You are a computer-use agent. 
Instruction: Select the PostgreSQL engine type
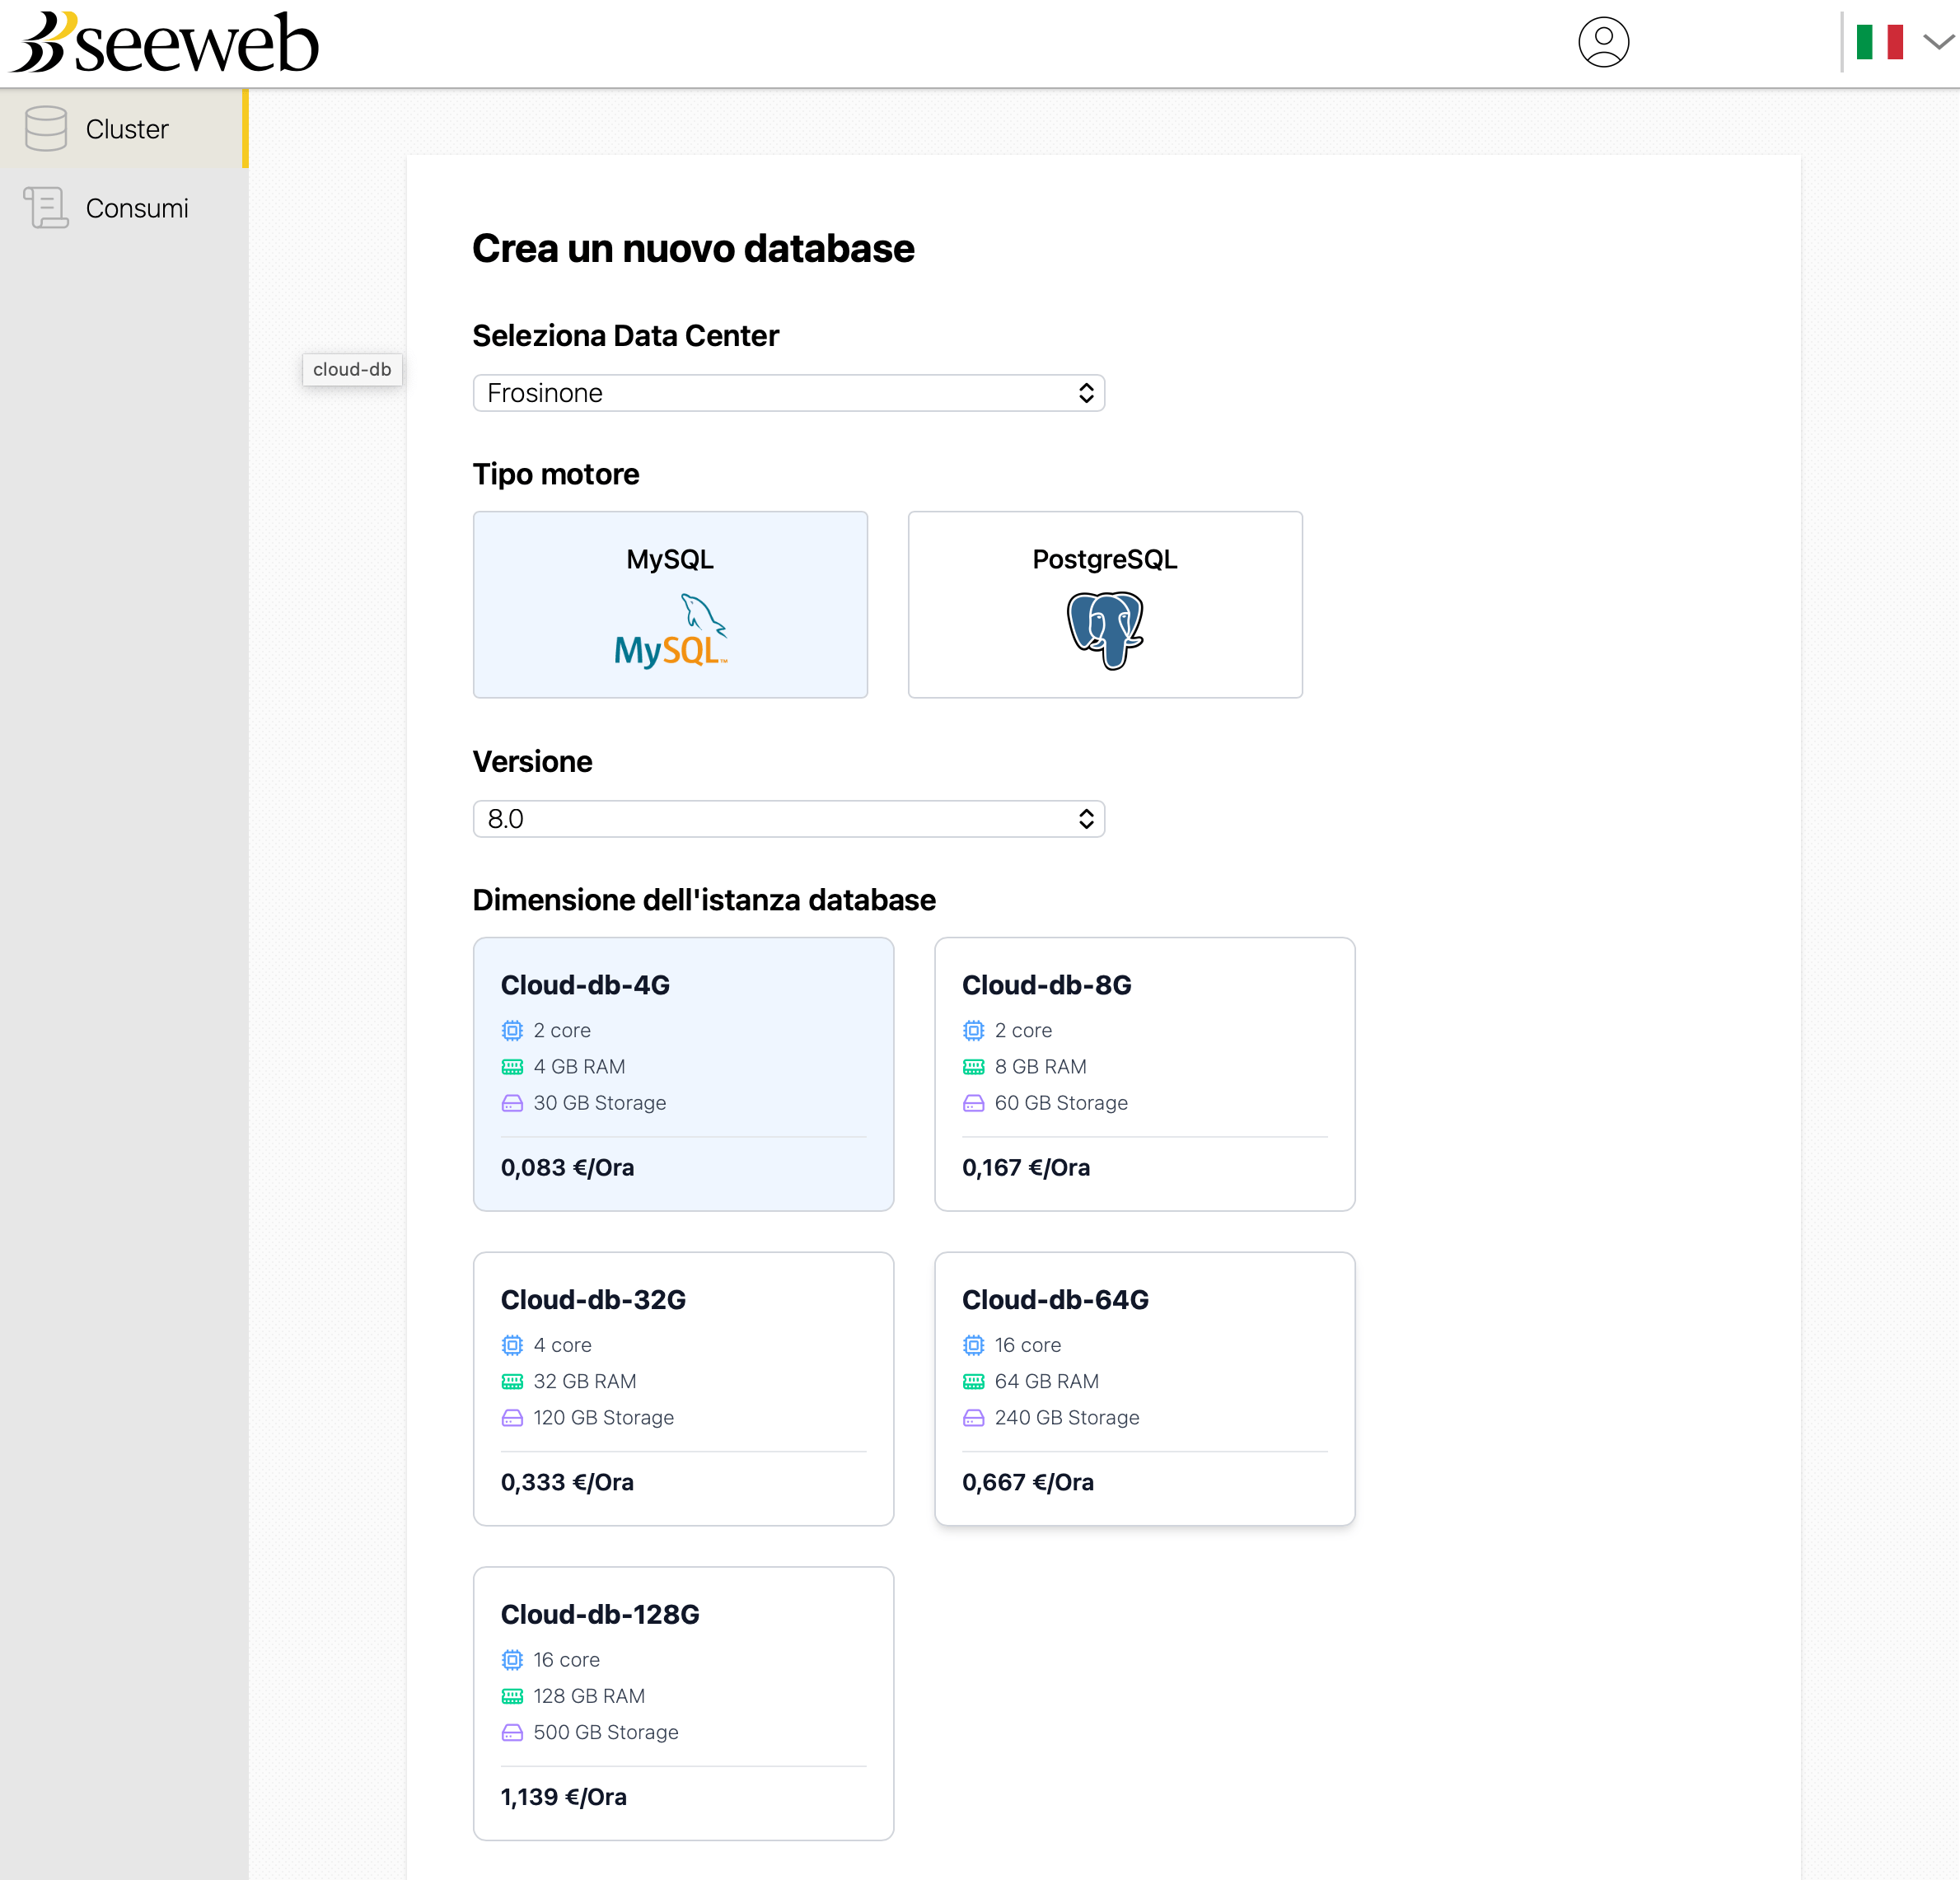coord(1104,604)
